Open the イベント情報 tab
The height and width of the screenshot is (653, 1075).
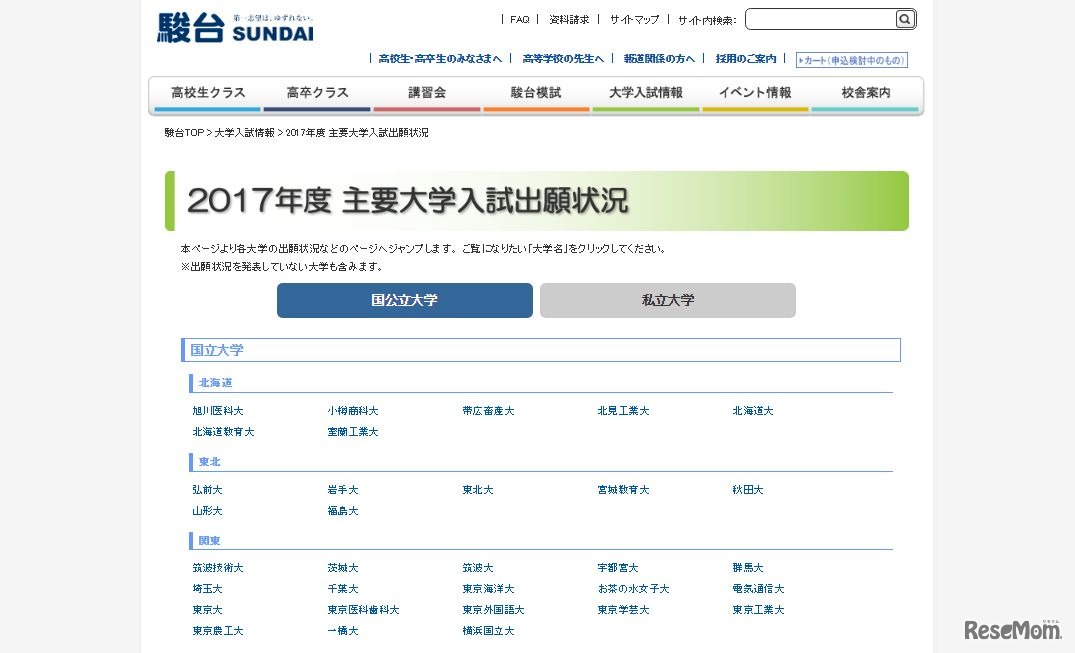[x=755, y=92]
